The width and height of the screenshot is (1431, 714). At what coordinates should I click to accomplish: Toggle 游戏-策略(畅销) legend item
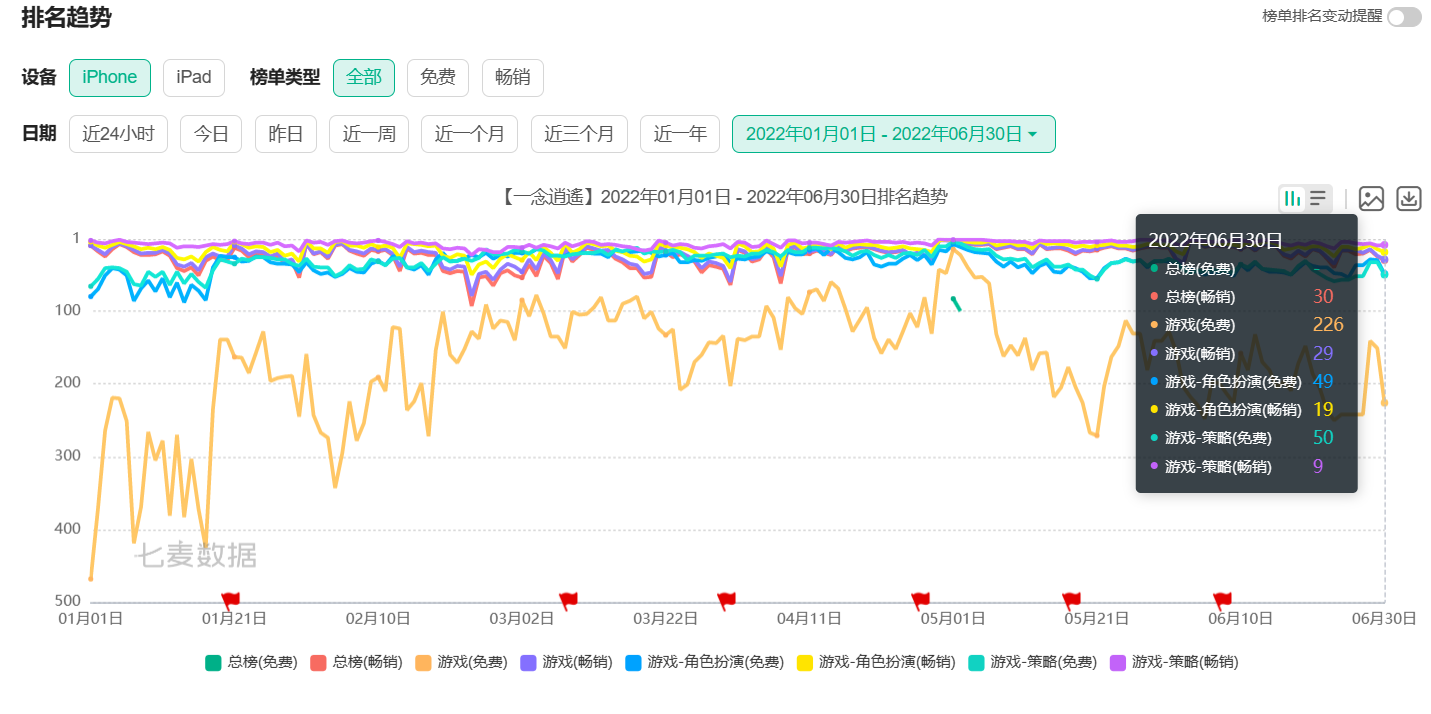(1174, 662)
